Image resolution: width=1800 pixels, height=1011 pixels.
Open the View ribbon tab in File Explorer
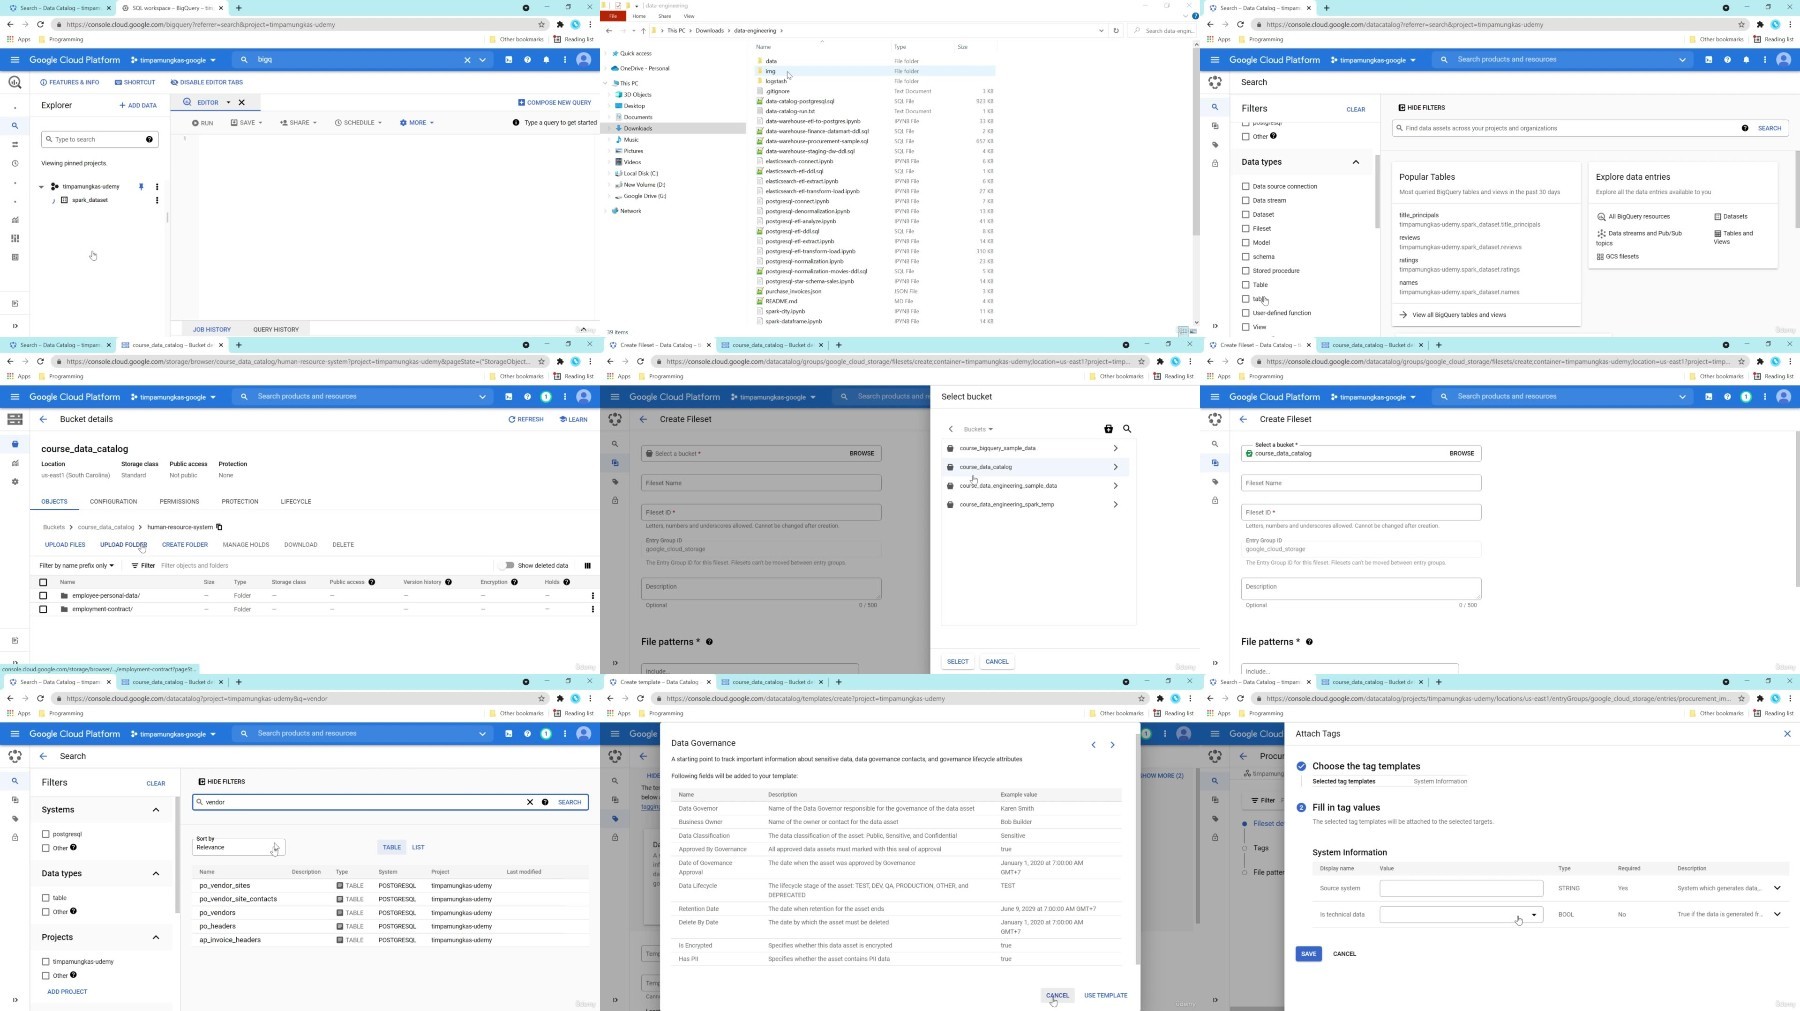pyautogui.click(x=689, y=16)
